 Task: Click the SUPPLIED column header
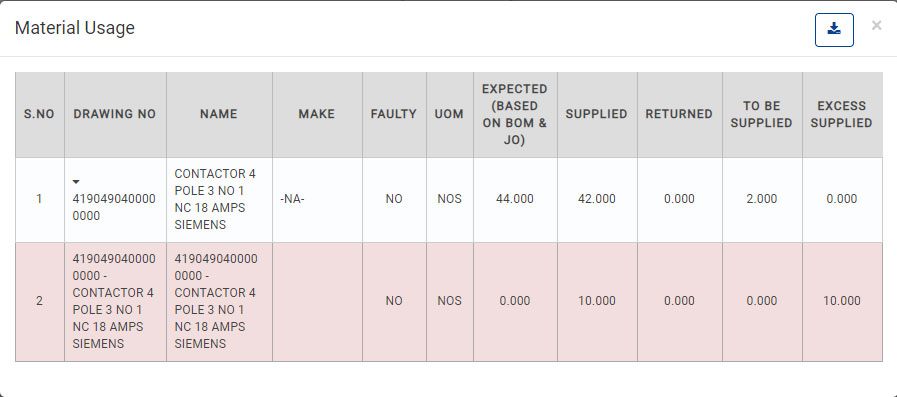click(x=597, y=114)
